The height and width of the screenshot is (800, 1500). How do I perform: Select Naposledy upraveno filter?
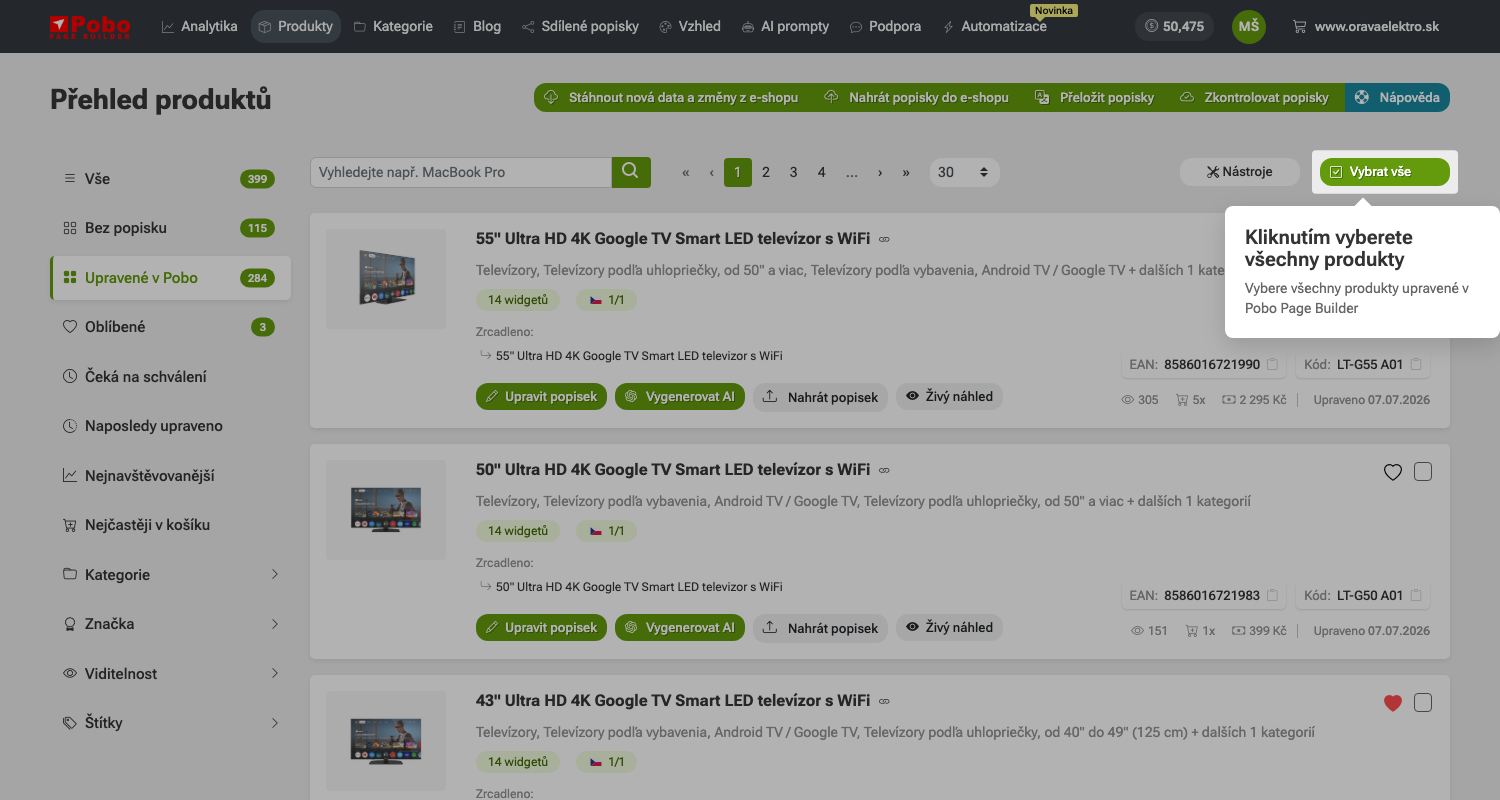click(170, 426)
